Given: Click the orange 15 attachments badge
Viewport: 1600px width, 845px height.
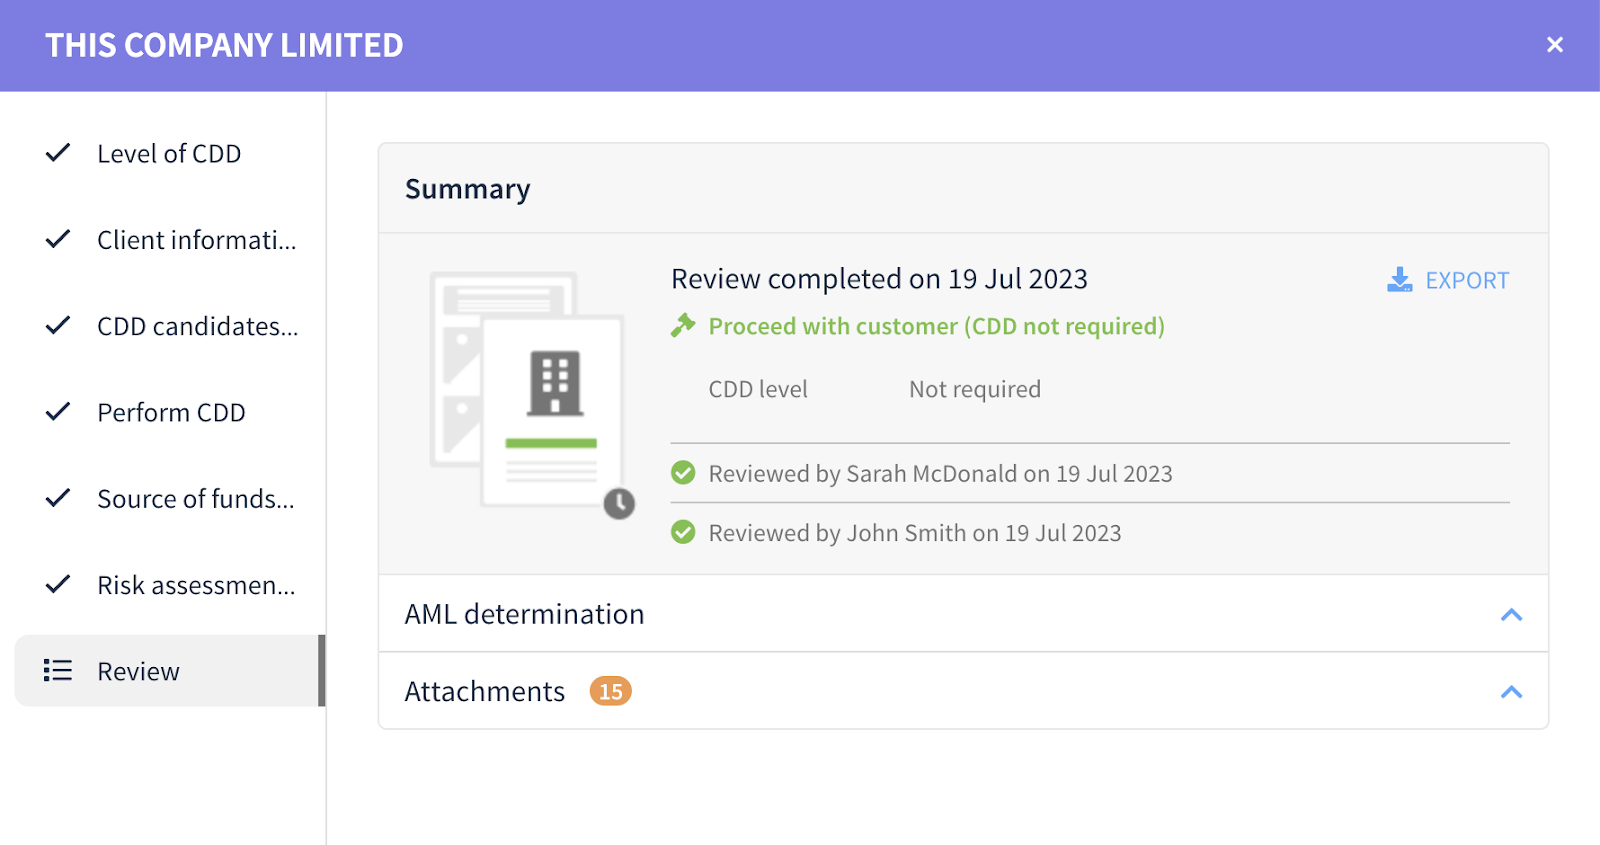Looking at the screenshot, I should click(610, 691).
